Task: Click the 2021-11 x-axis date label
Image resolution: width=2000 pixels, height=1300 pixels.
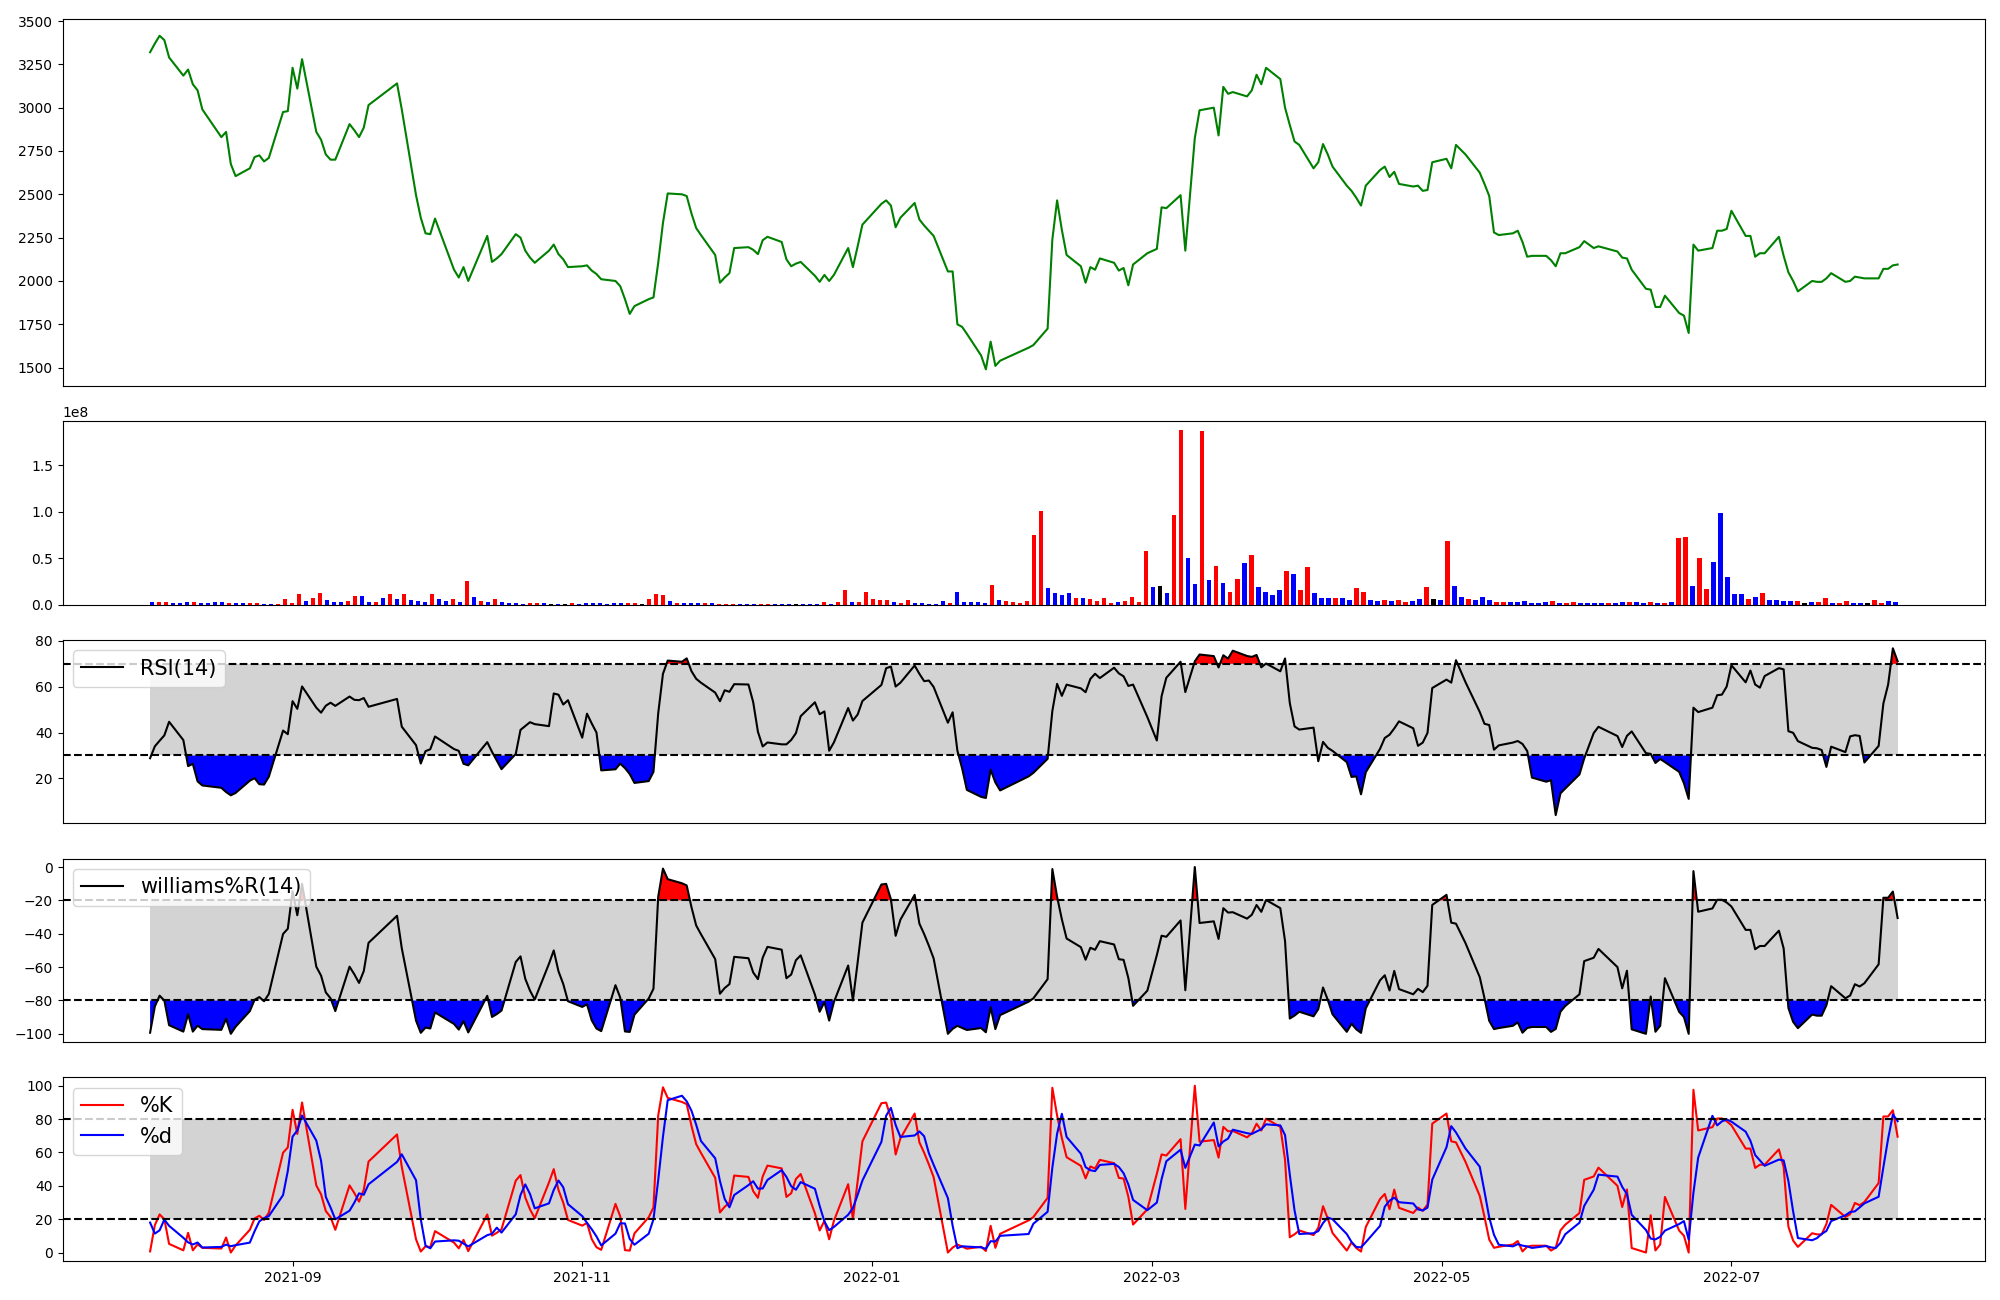Action: (x=582, y=1277)
